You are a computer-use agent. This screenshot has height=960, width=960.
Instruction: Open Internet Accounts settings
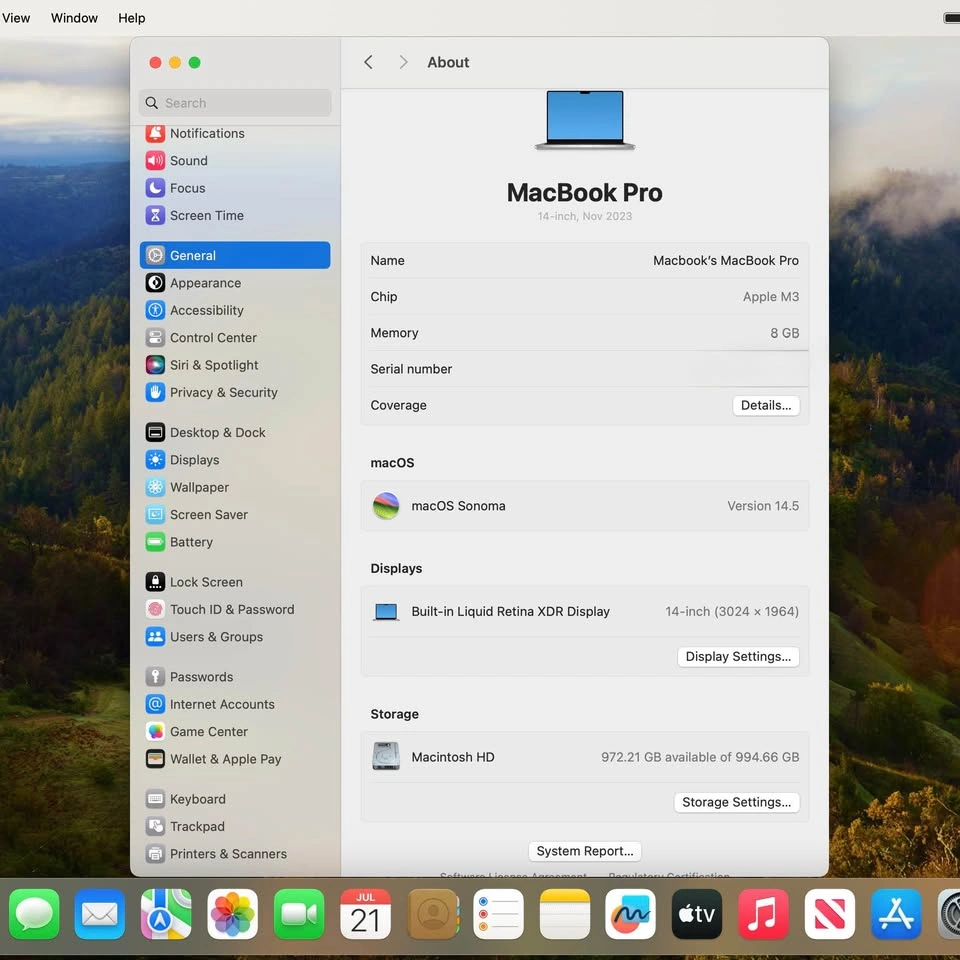[x=234, y=704]
